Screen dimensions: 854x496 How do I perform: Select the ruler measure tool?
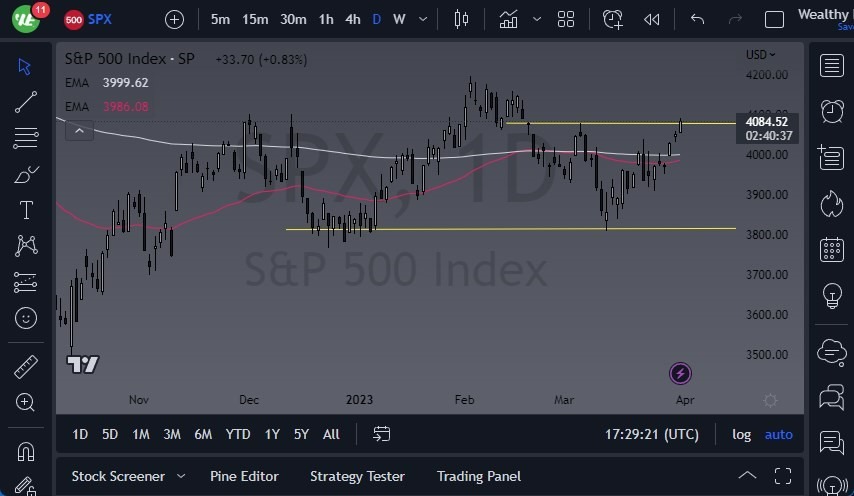click(26, 366)
